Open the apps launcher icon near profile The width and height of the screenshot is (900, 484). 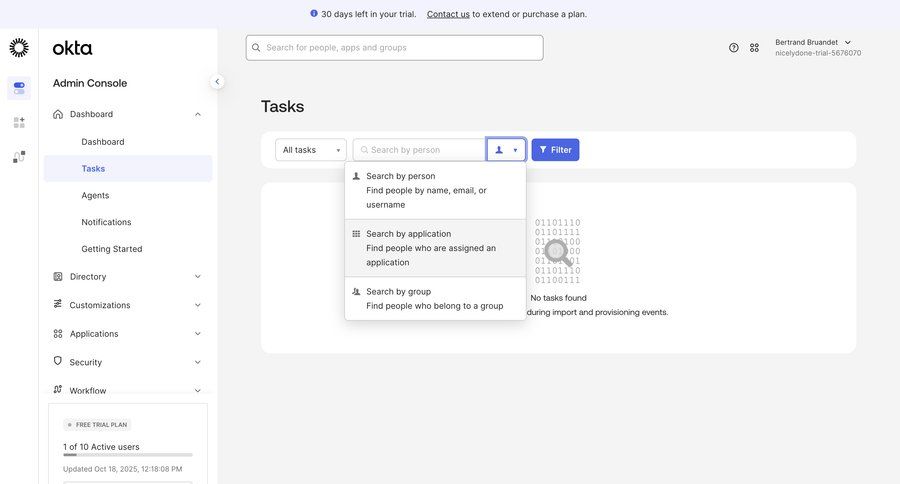coord(754,48)
